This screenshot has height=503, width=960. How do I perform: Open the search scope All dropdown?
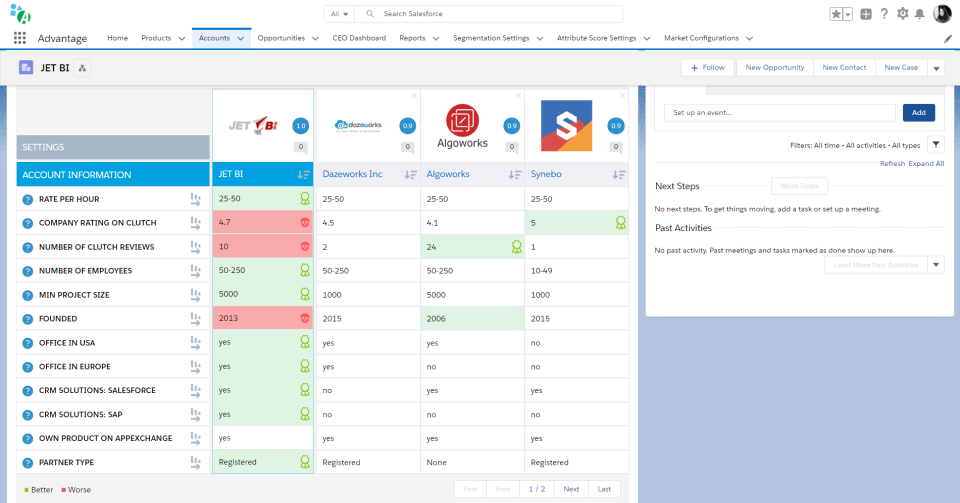(340, 14)
